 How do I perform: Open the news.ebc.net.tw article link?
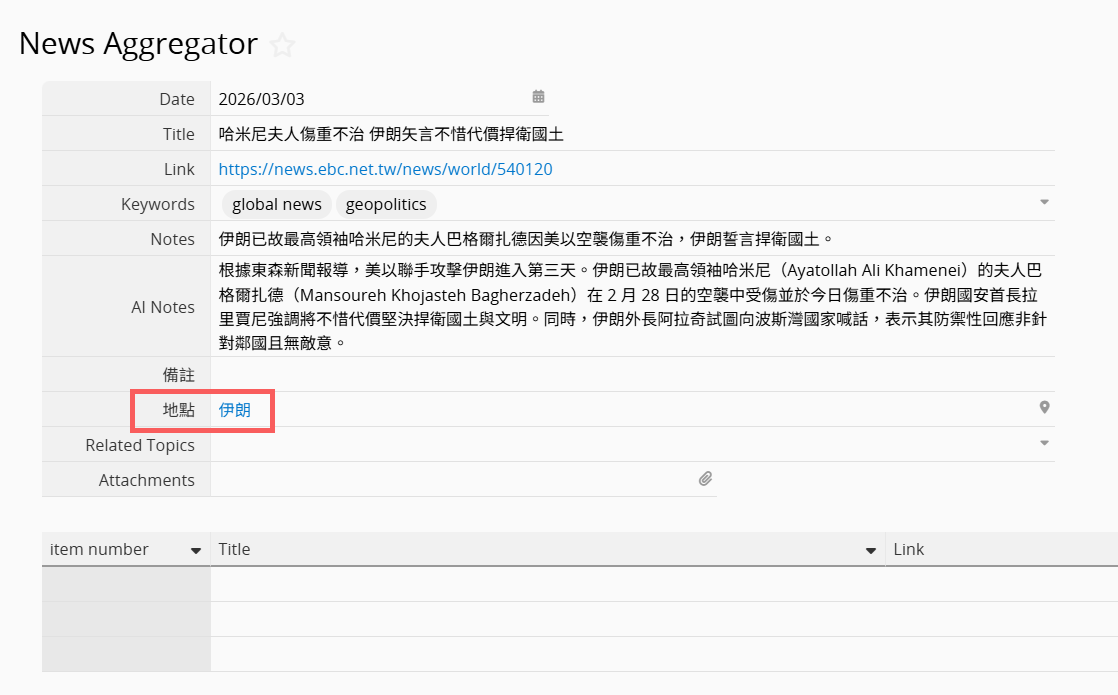pyautogui.click(x=385, y=169)
